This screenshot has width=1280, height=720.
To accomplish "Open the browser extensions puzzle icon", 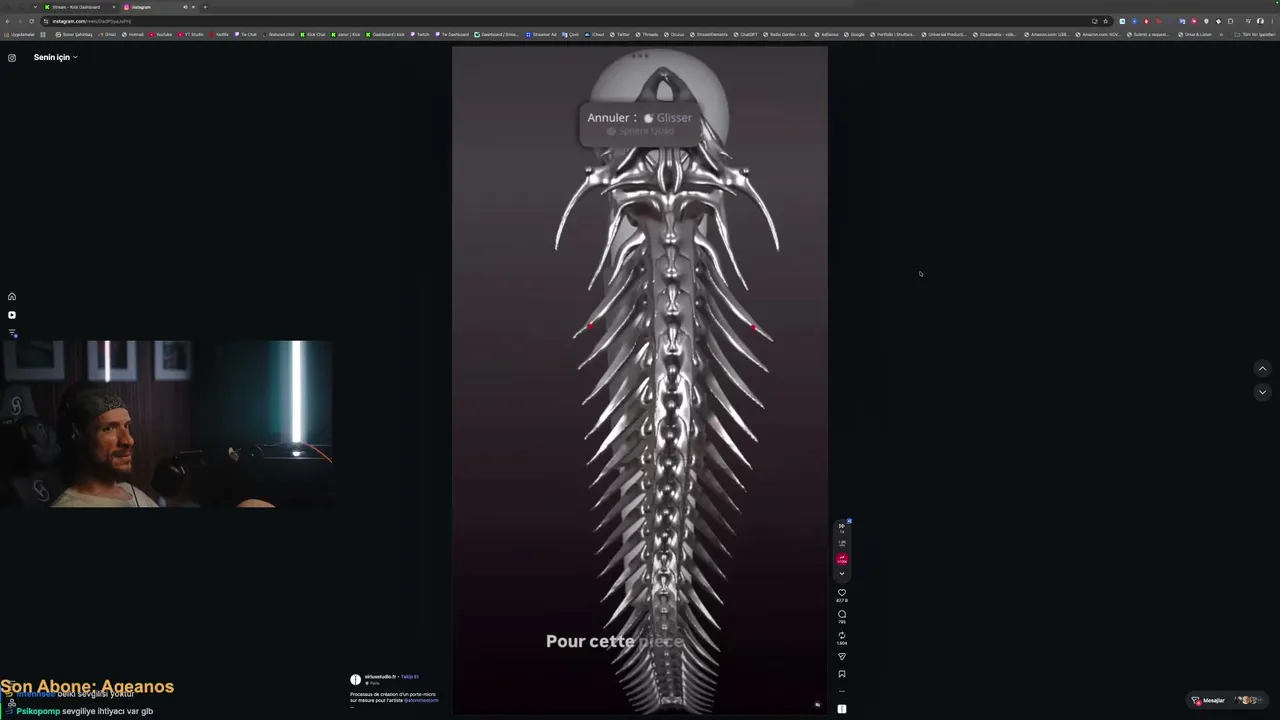I will (1230, 21).
